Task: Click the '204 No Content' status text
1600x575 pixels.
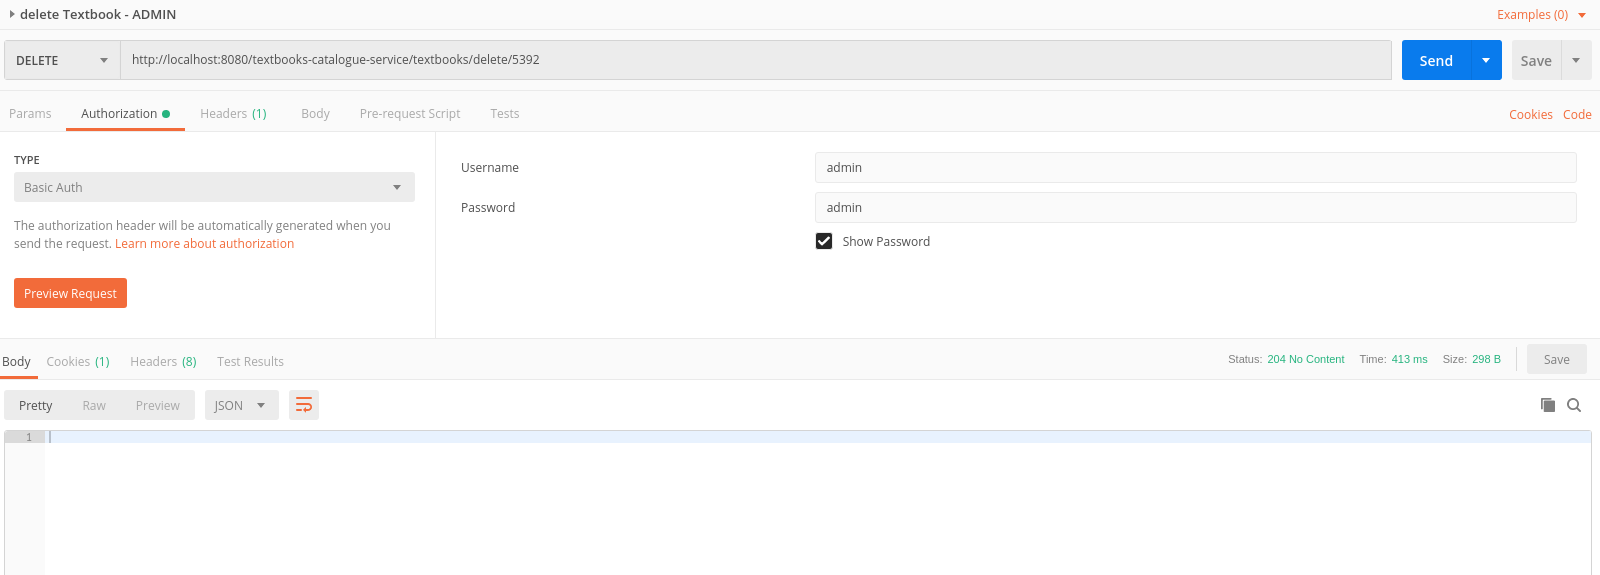Action: coord(1306,359)
